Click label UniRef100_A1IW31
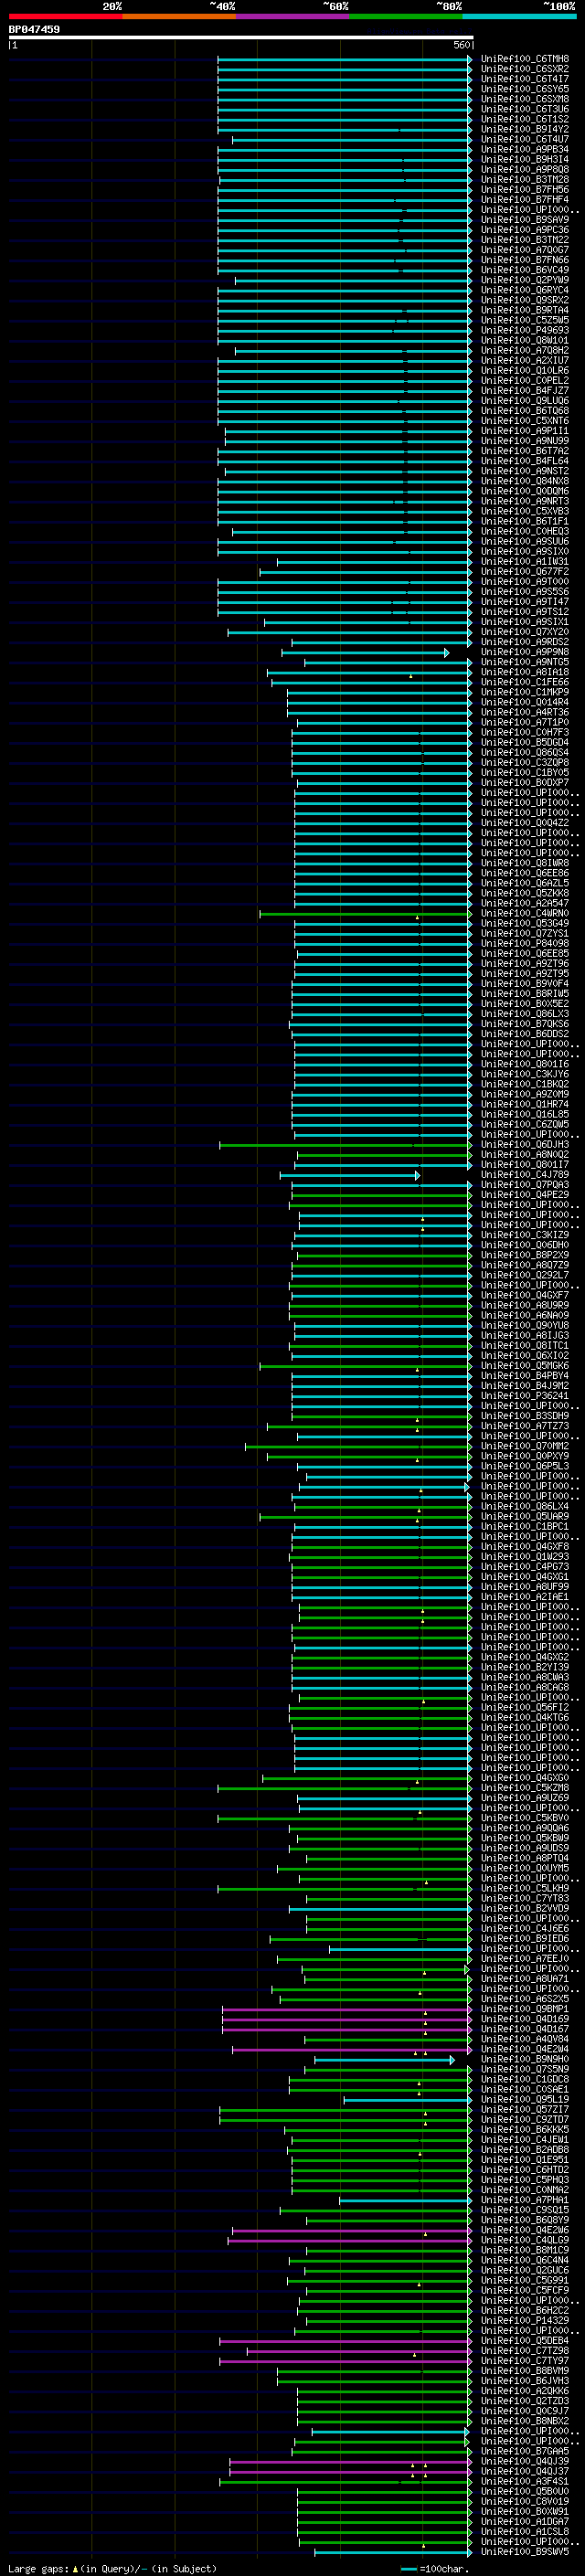The image size is (585, 2576). click(x=525, y=562)
